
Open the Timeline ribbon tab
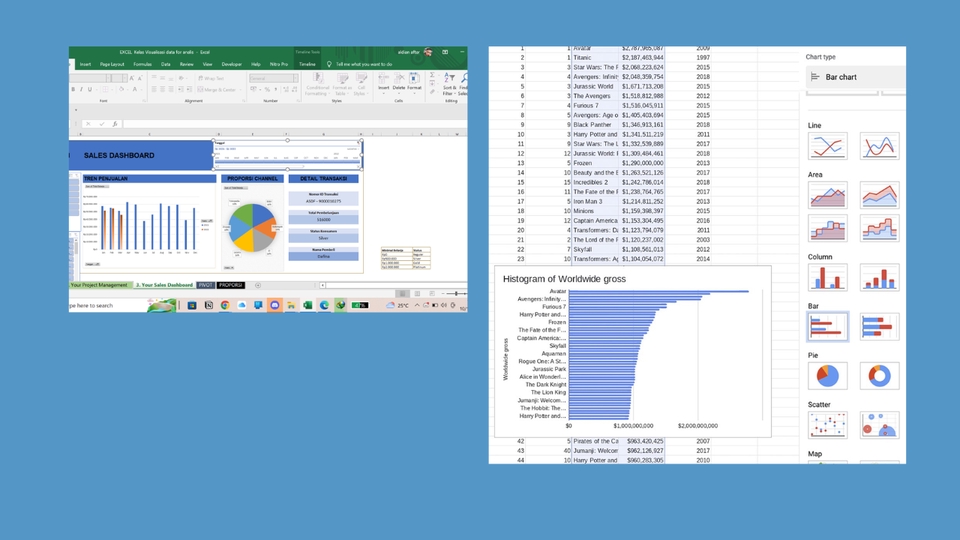pyautogui.click(x=307, y=64)
